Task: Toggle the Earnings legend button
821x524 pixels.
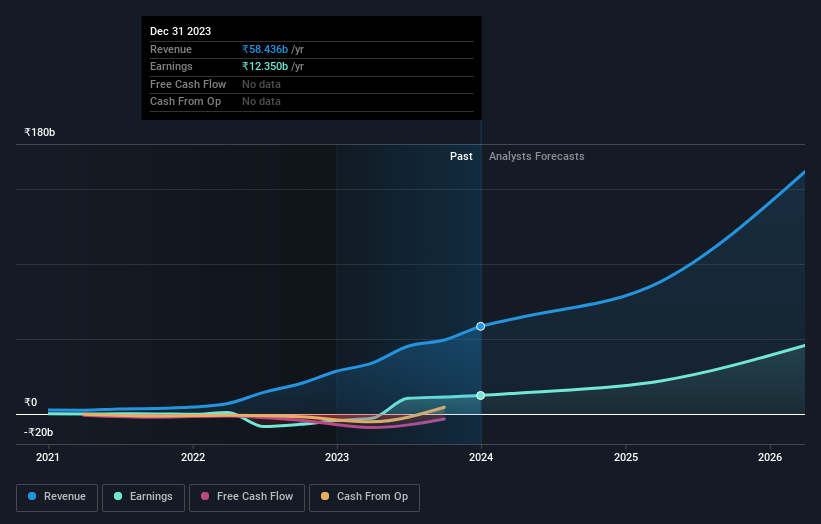Action: 143,497
